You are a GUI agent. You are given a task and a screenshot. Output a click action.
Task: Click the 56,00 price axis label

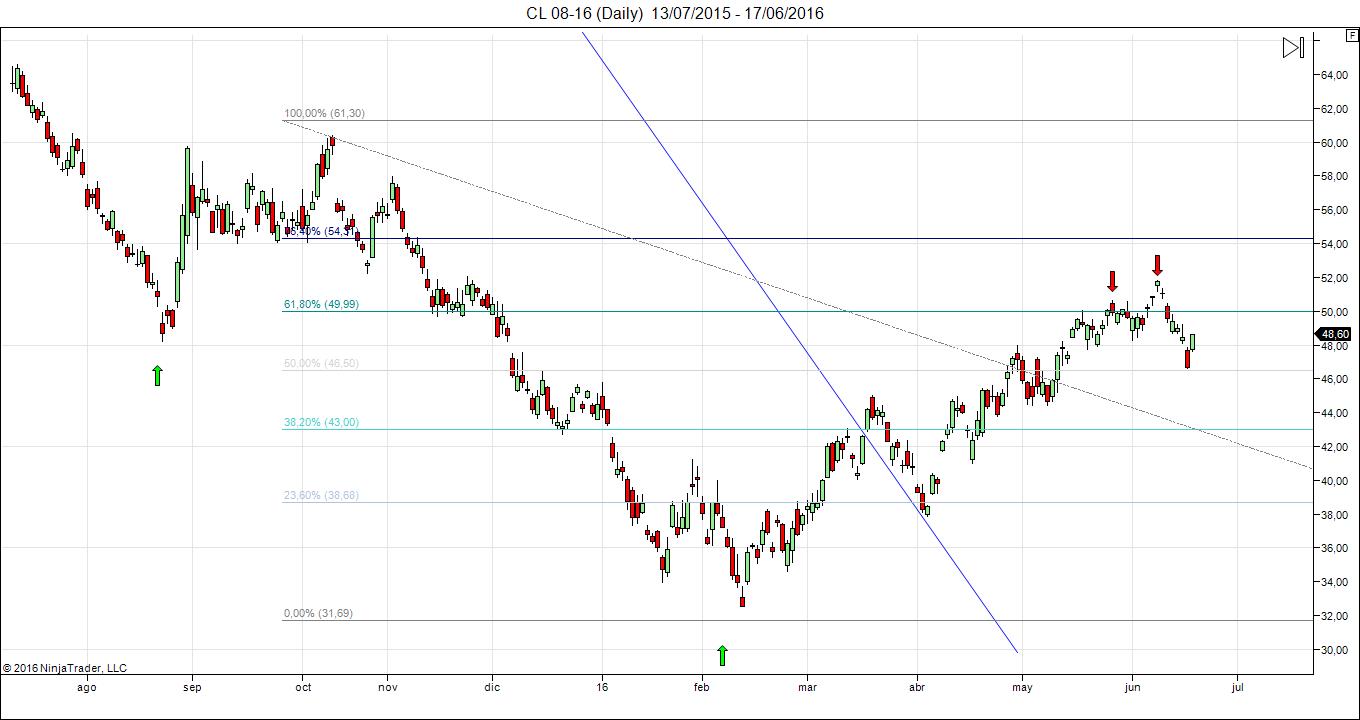[x=1335, y=211]
